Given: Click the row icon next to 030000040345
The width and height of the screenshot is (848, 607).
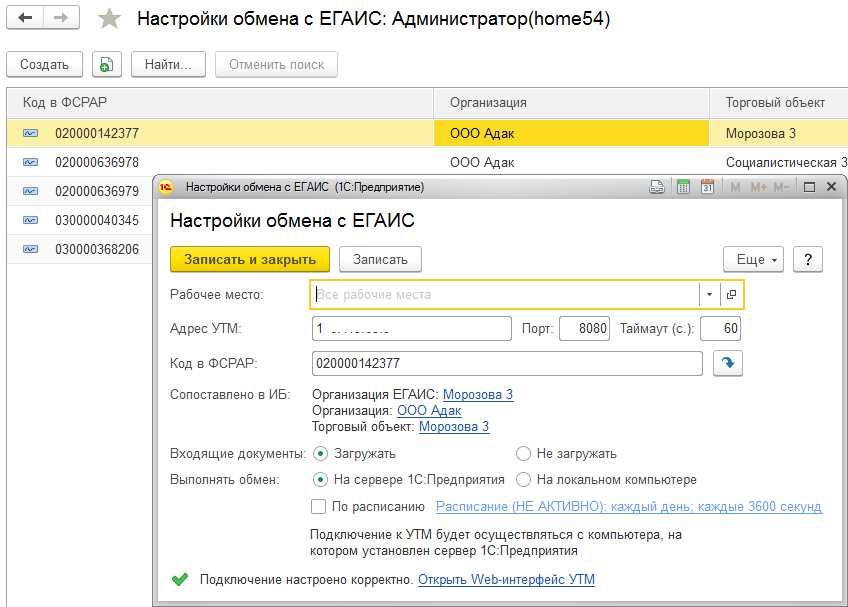Looking at the screenshot, I should point(31,220).
